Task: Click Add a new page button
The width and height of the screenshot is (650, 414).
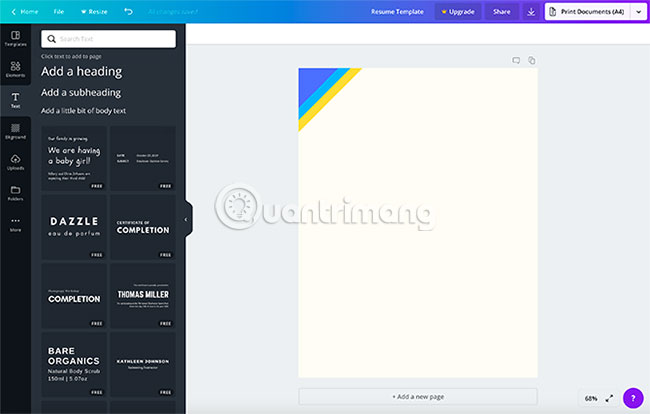Action: click(x=418, y=397)
